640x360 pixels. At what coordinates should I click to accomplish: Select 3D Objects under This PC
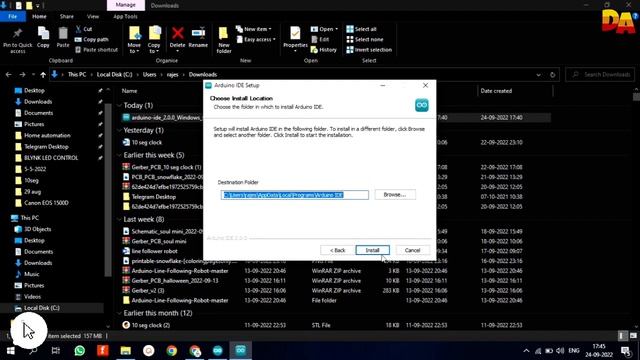point(37,229)
